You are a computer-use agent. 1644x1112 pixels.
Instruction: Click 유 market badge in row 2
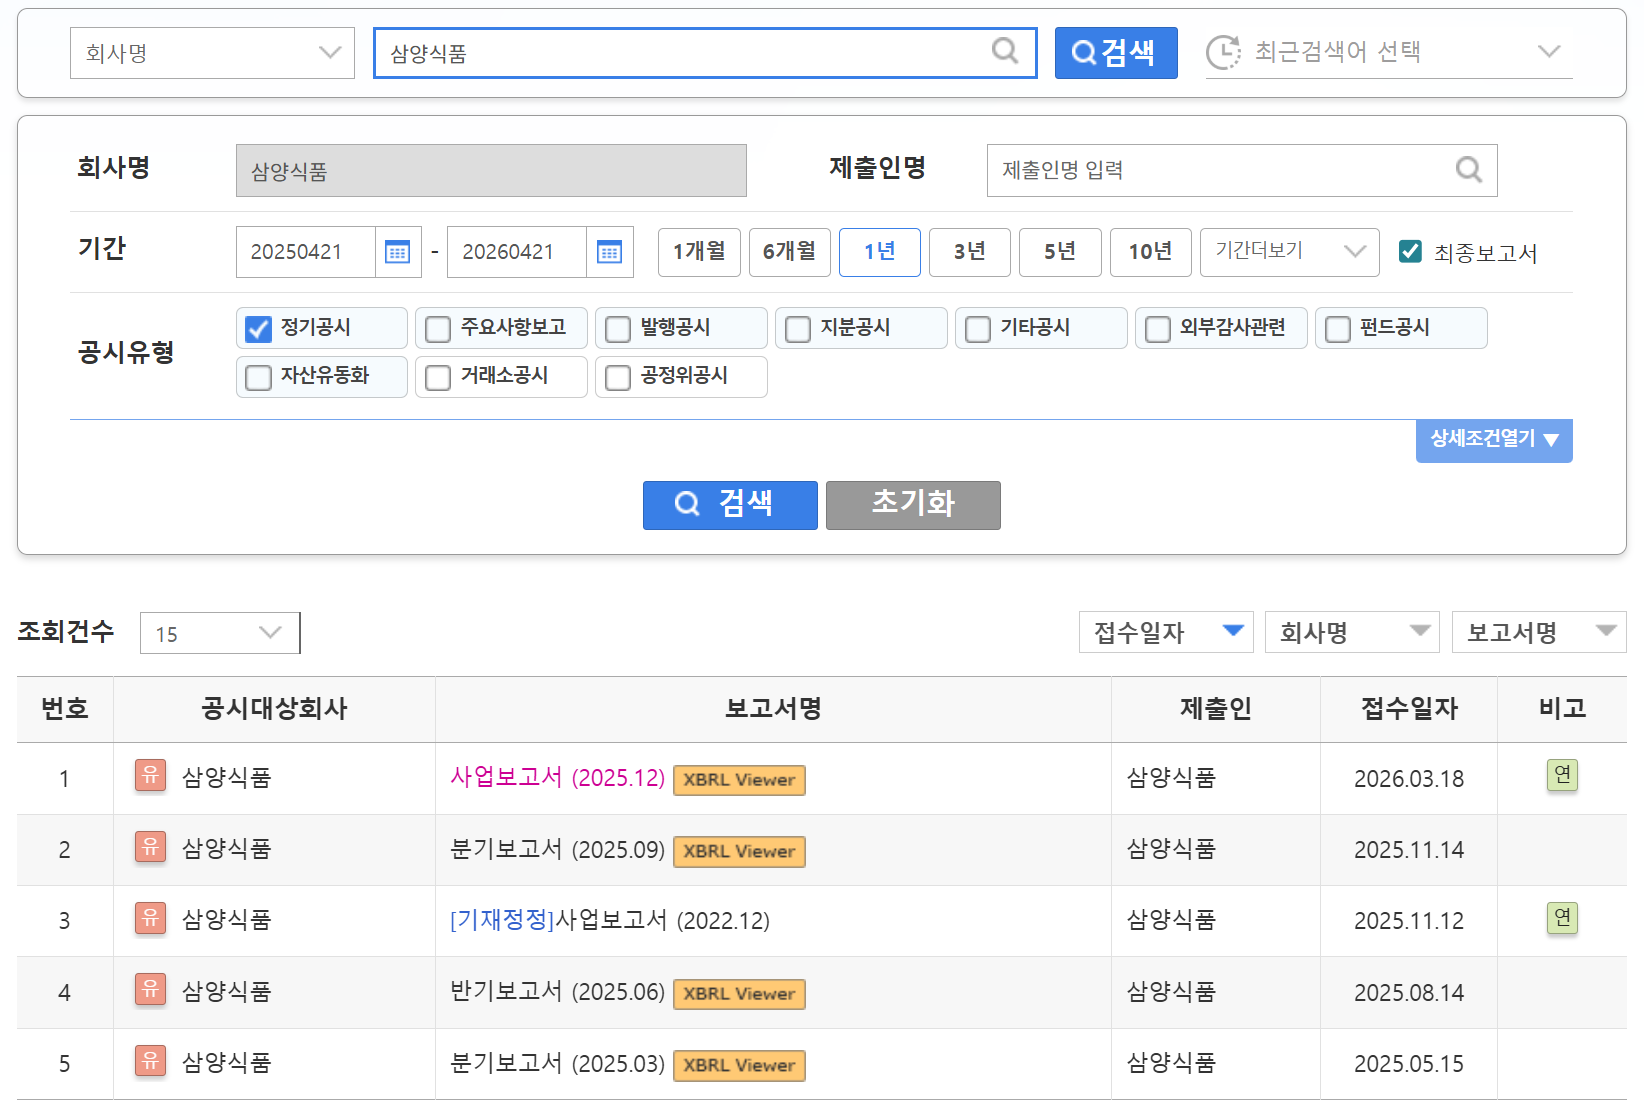[150, 847]
